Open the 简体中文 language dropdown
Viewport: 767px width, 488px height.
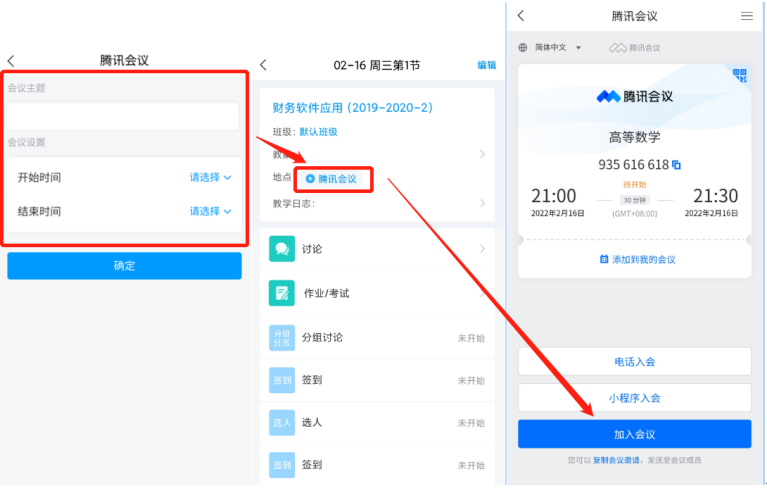pyautogui.click(x=557, y=47)
